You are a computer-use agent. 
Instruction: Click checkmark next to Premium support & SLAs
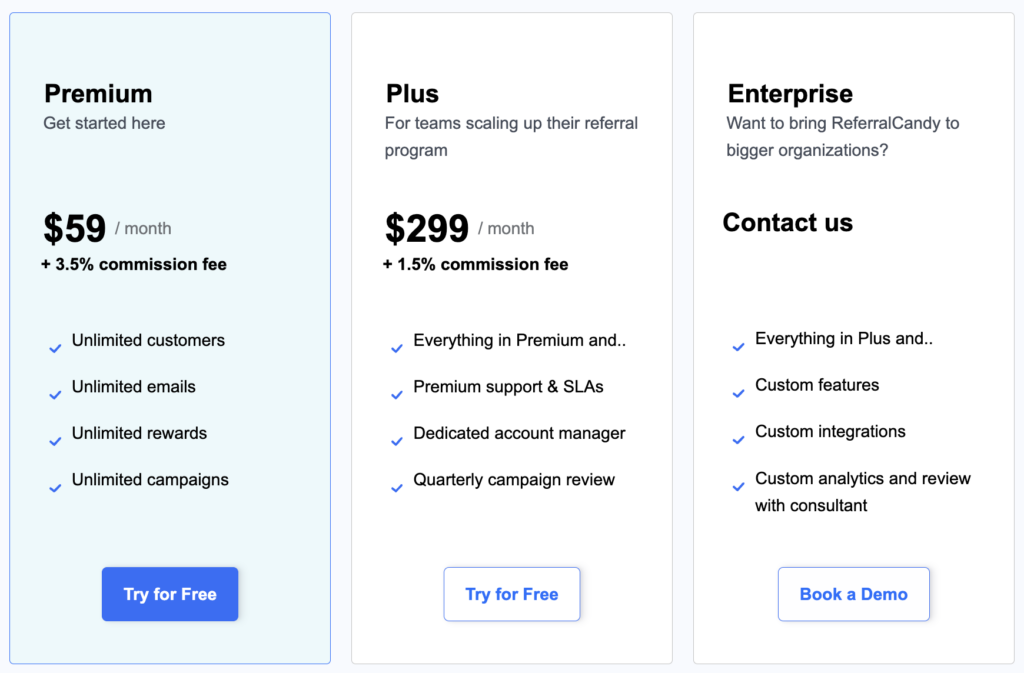397,395
